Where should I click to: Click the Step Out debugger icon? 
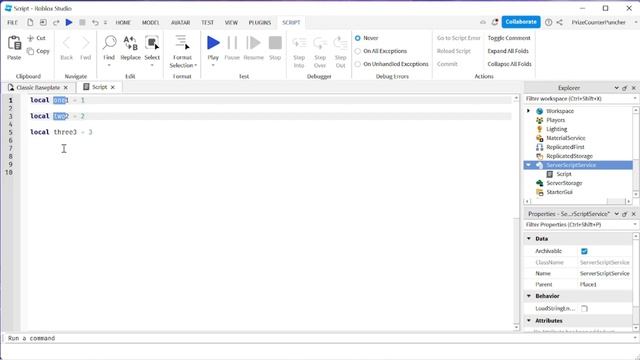pyautogui.click(x=340, y=43)
